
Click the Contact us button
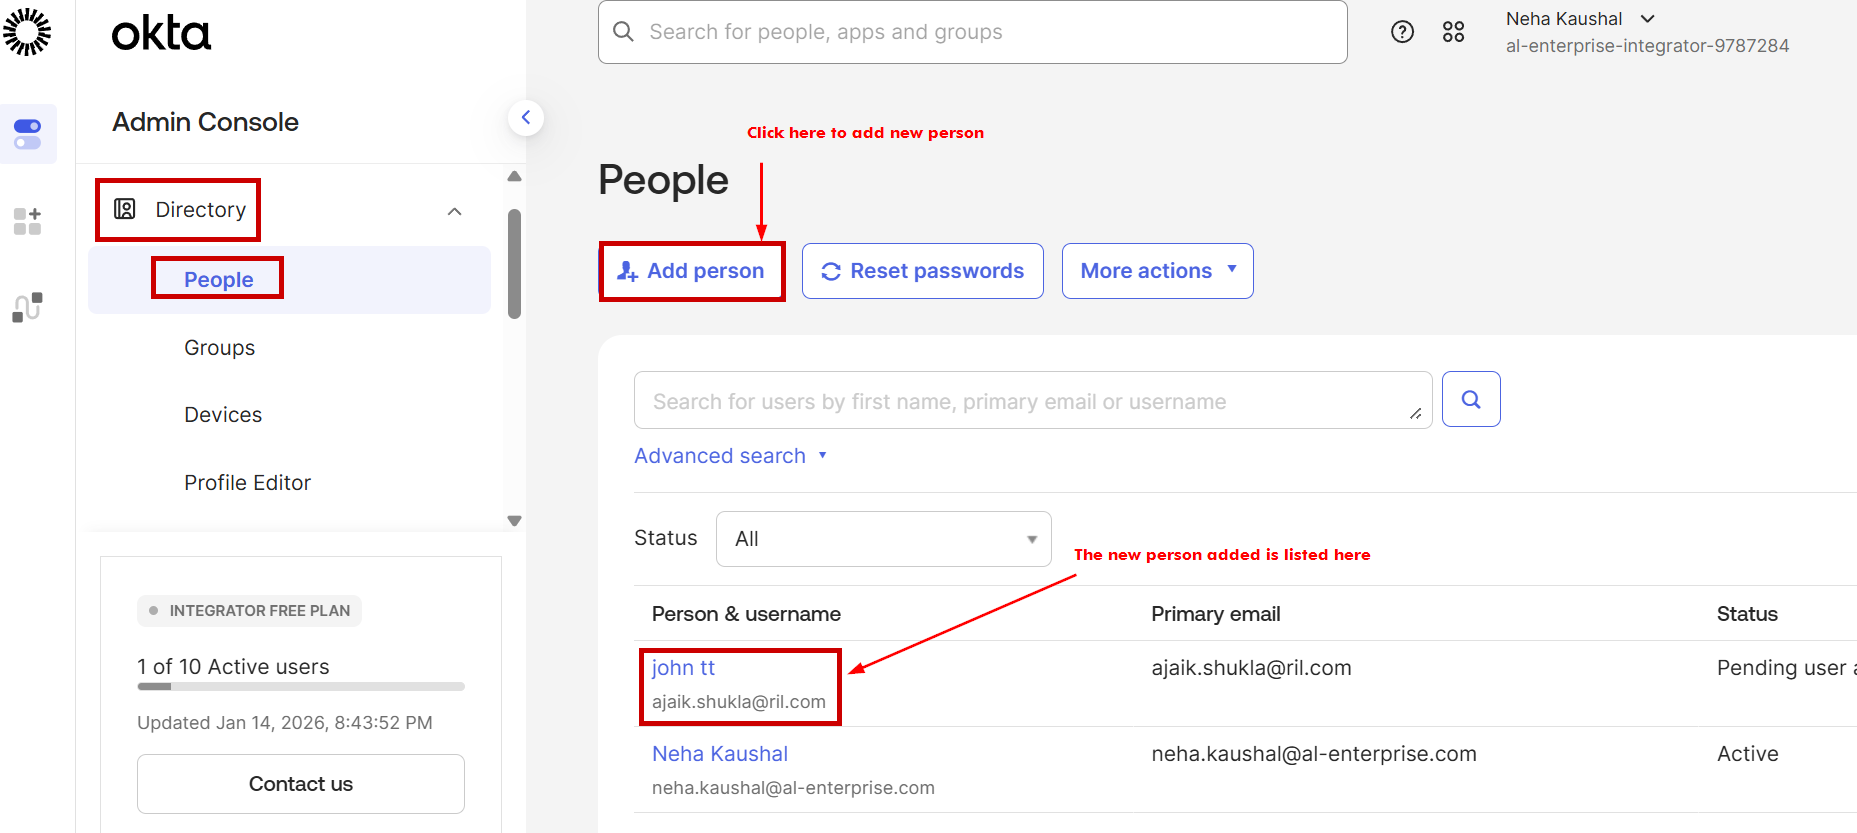(x=300, y=783)
